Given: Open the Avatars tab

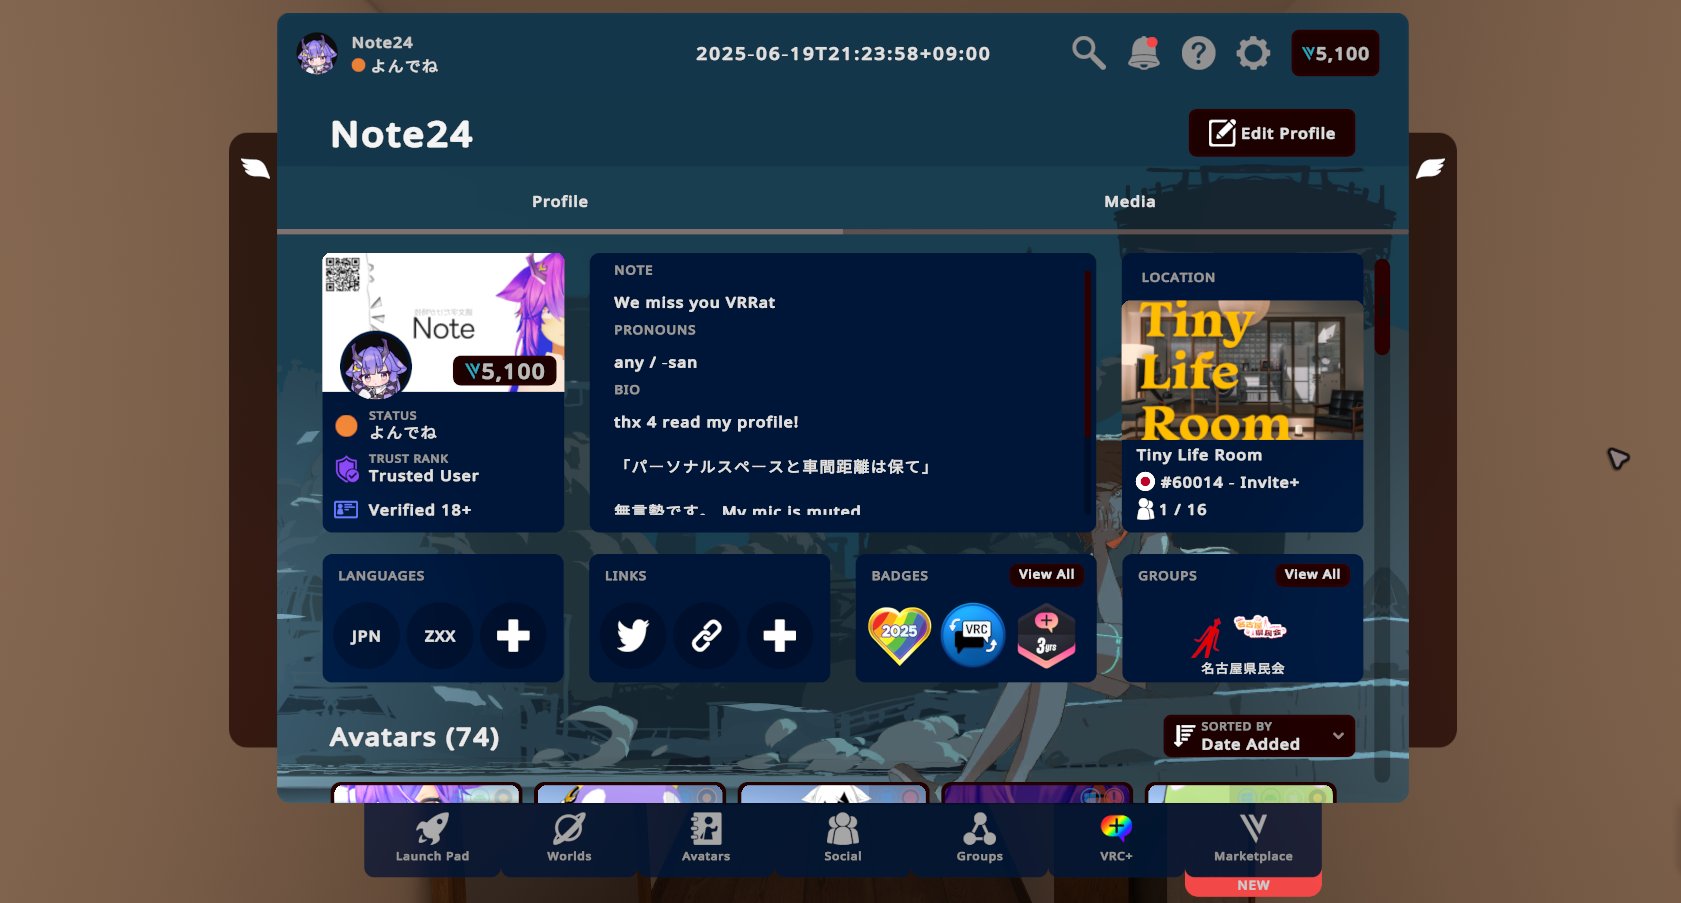Looking at the screenshot, I should coord(706,838).
